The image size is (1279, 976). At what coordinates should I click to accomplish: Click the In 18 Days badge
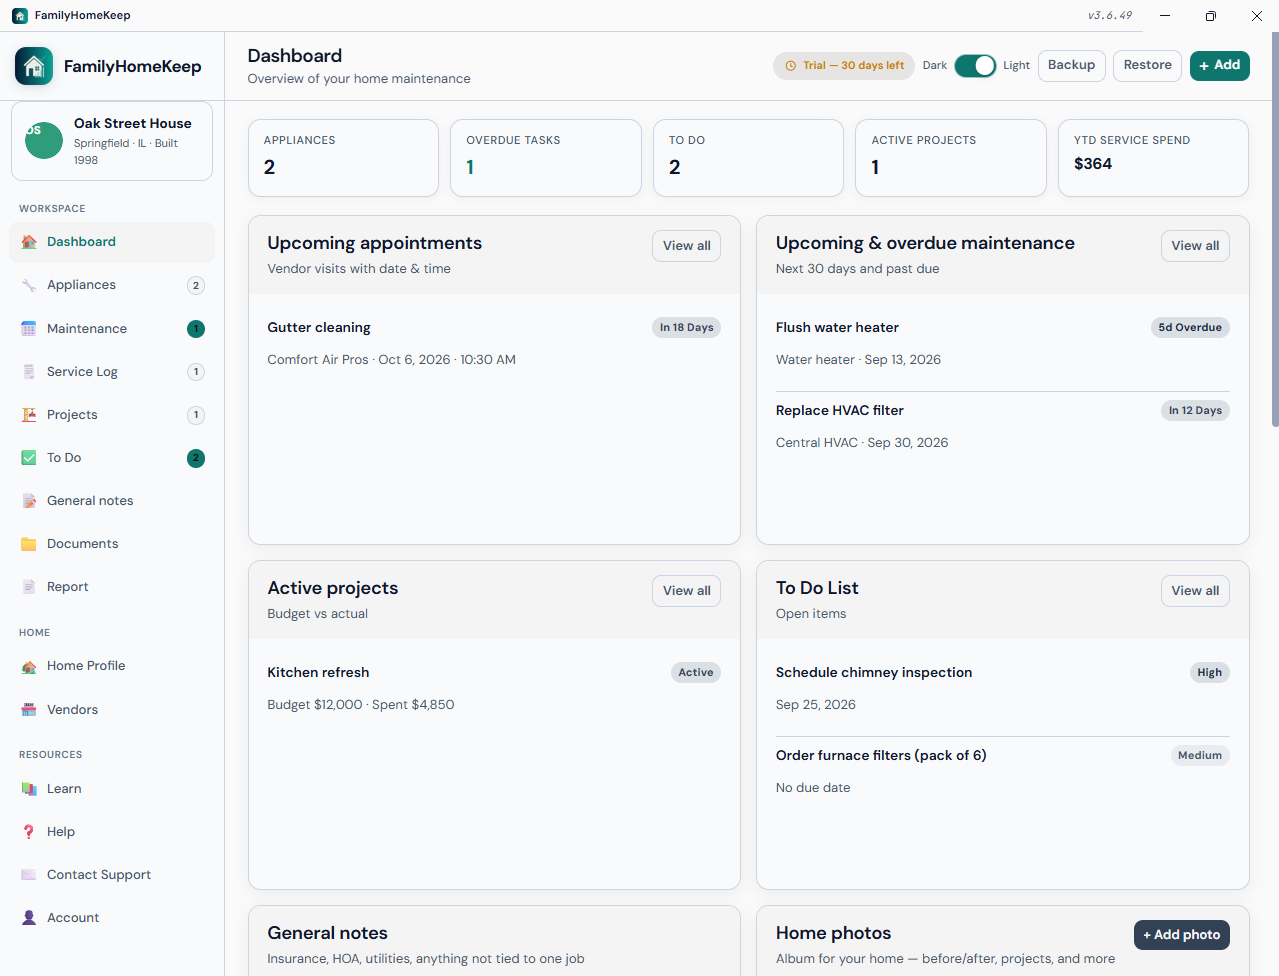686,327
